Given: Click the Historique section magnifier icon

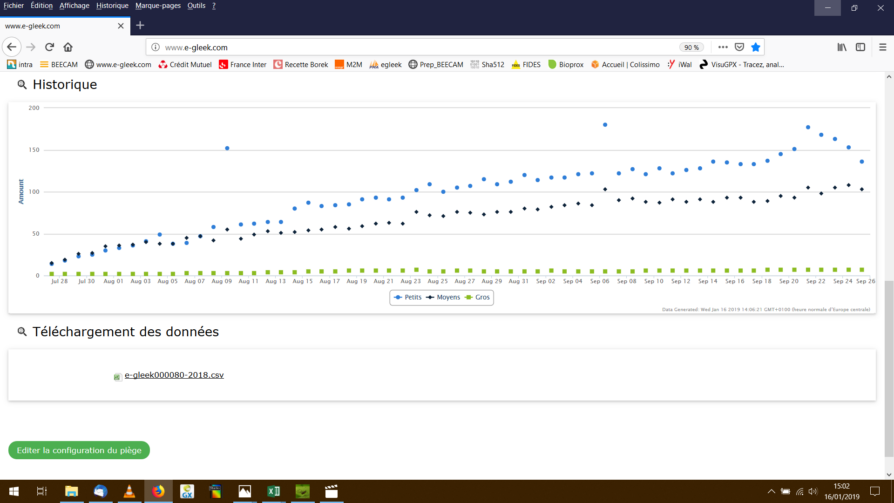Looking at the screenshot, I should point(22,84).
